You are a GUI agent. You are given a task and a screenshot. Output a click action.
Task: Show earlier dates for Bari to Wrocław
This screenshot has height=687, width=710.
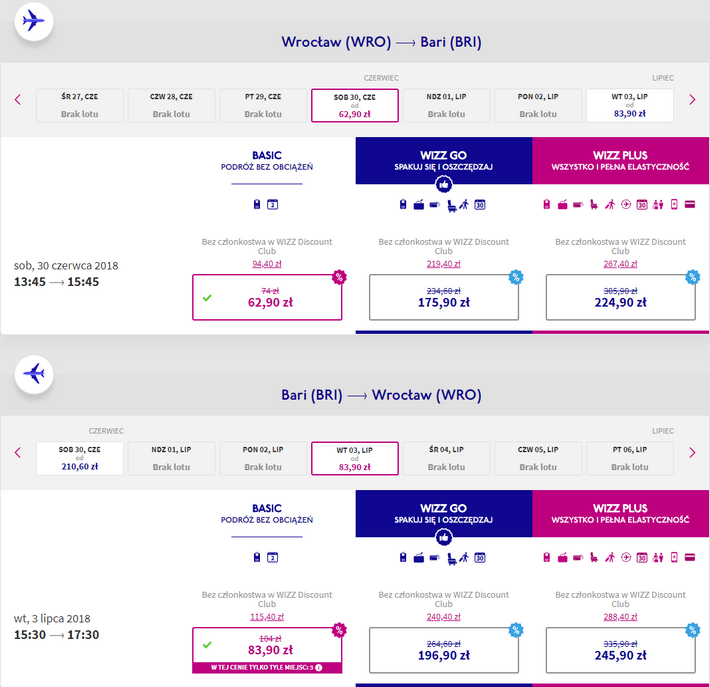coord(18,452)
